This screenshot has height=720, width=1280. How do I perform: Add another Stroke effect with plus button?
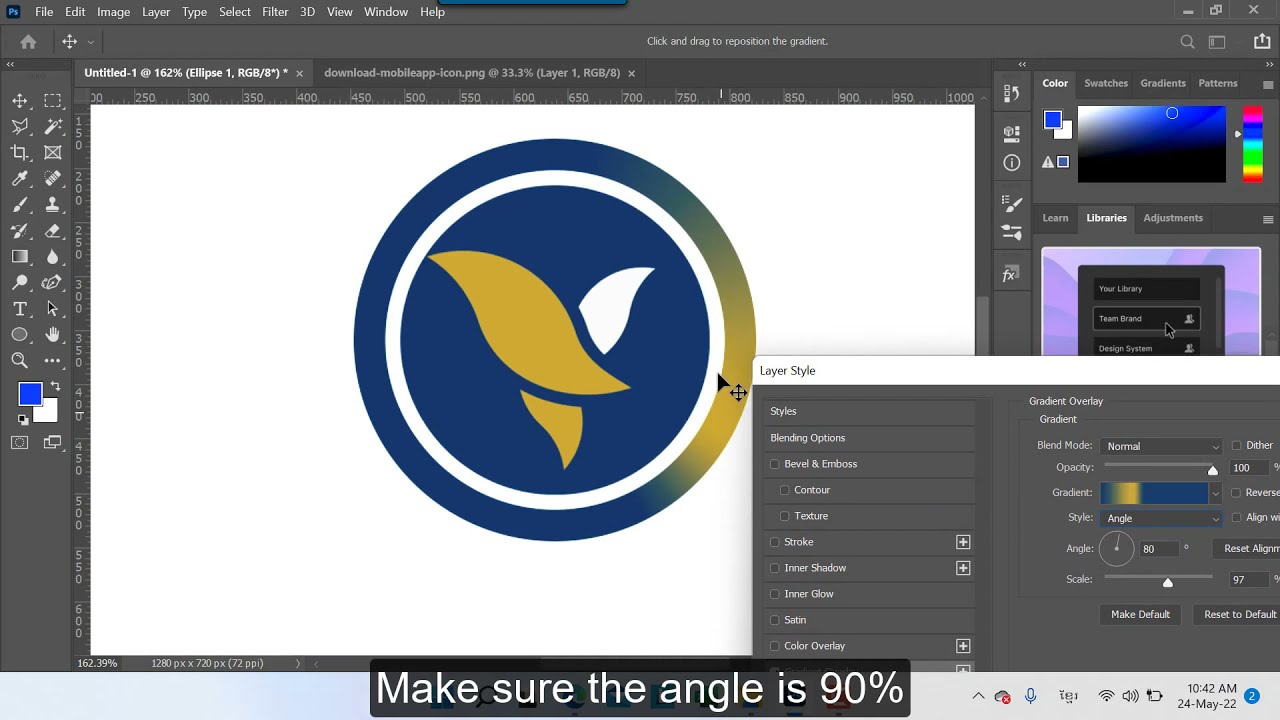(963, 542)
